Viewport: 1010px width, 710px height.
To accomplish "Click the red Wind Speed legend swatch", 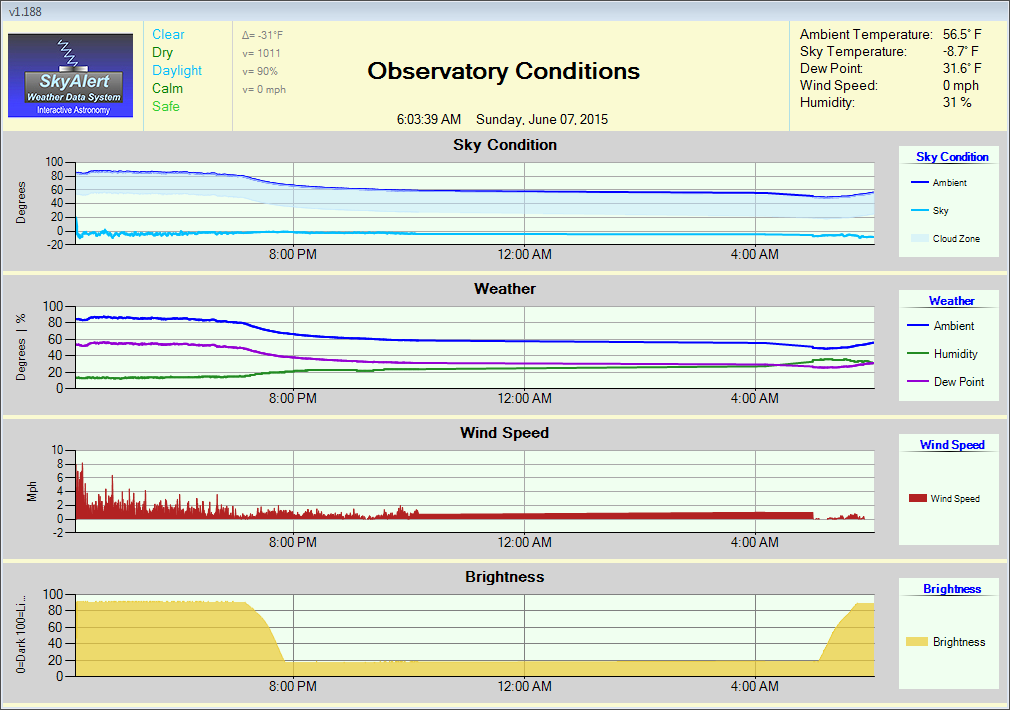I will [x=917, y=498].
